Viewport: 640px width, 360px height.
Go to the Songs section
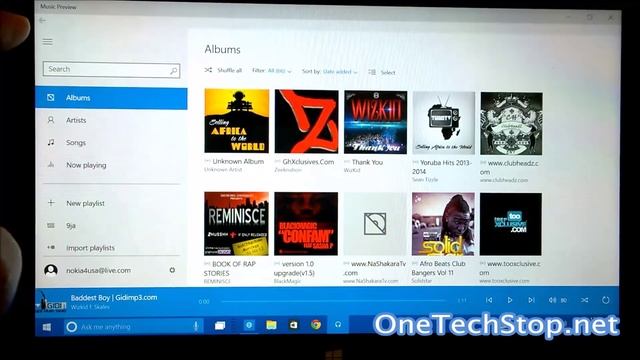coord(111,142)
